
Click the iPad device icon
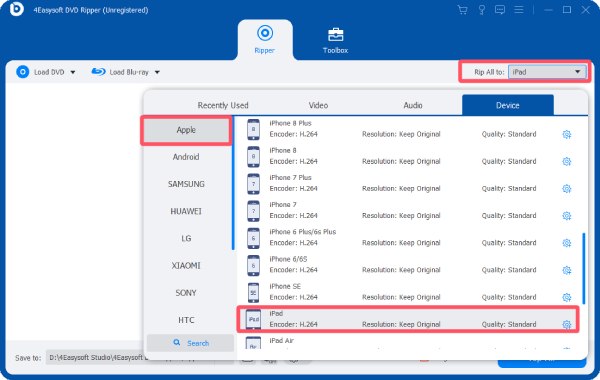[253, 319]
